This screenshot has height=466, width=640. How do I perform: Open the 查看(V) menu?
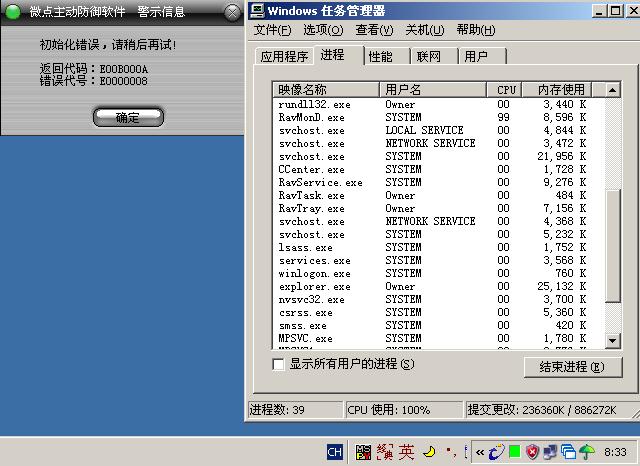(x=374, y=30)
